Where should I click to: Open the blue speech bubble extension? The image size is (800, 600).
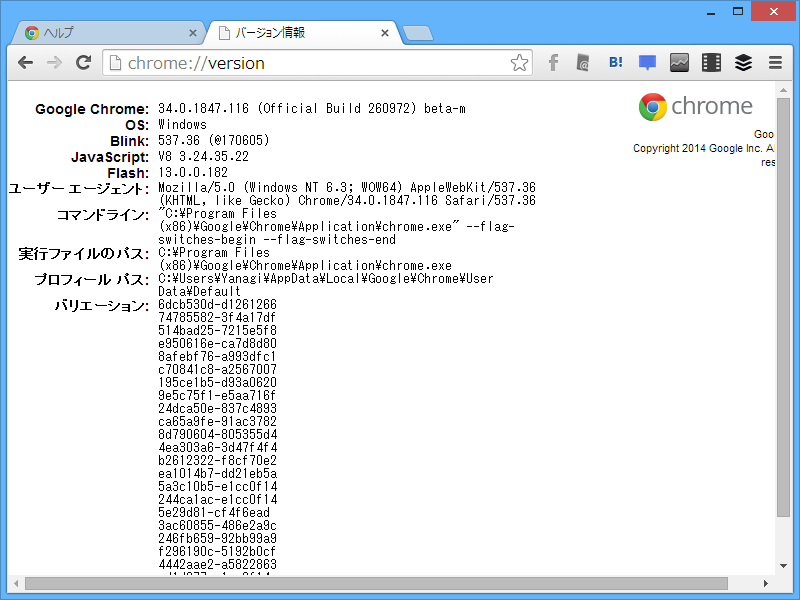tap(647, 62)
